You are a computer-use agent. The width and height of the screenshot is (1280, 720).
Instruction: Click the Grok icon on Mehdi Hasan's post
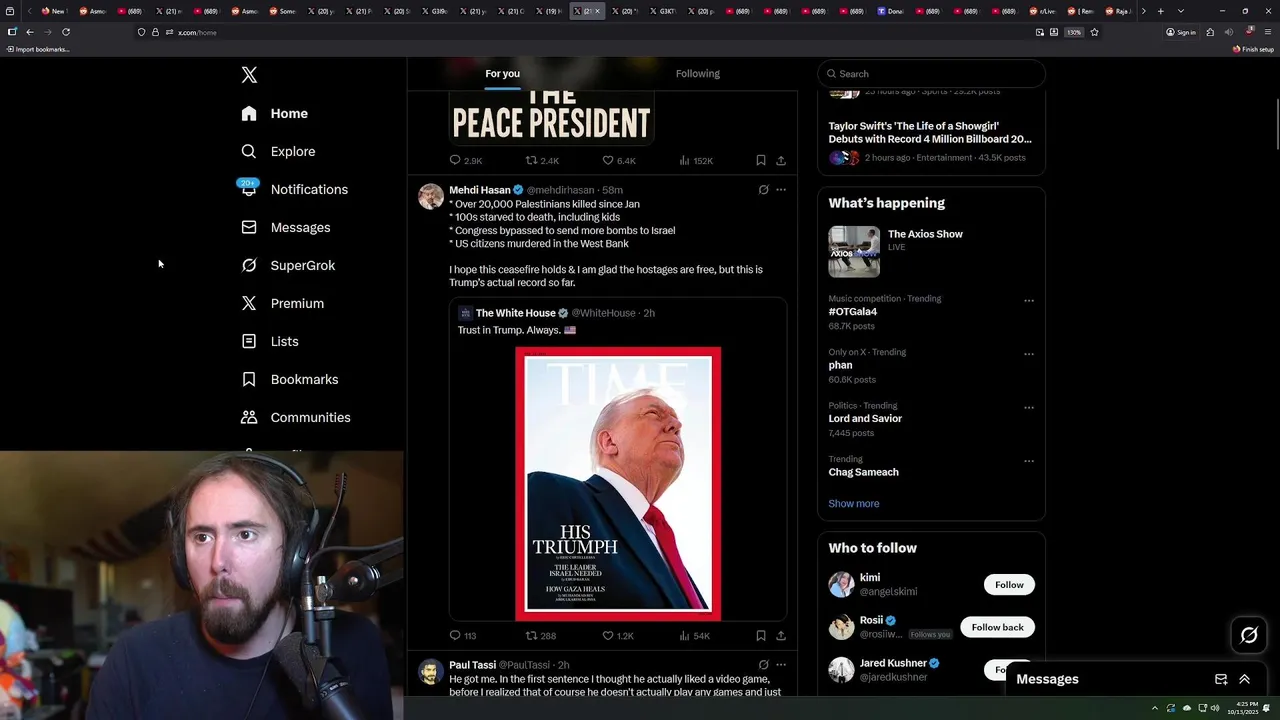pyautogui.click(x=763, y=190)
